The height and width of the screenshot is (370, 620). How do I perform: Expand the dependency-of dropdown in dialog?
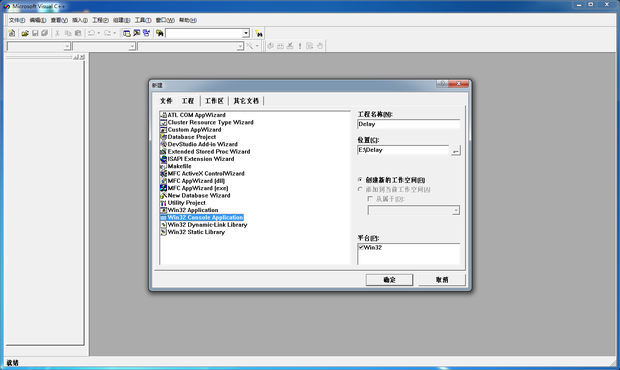tap(456, 210)
